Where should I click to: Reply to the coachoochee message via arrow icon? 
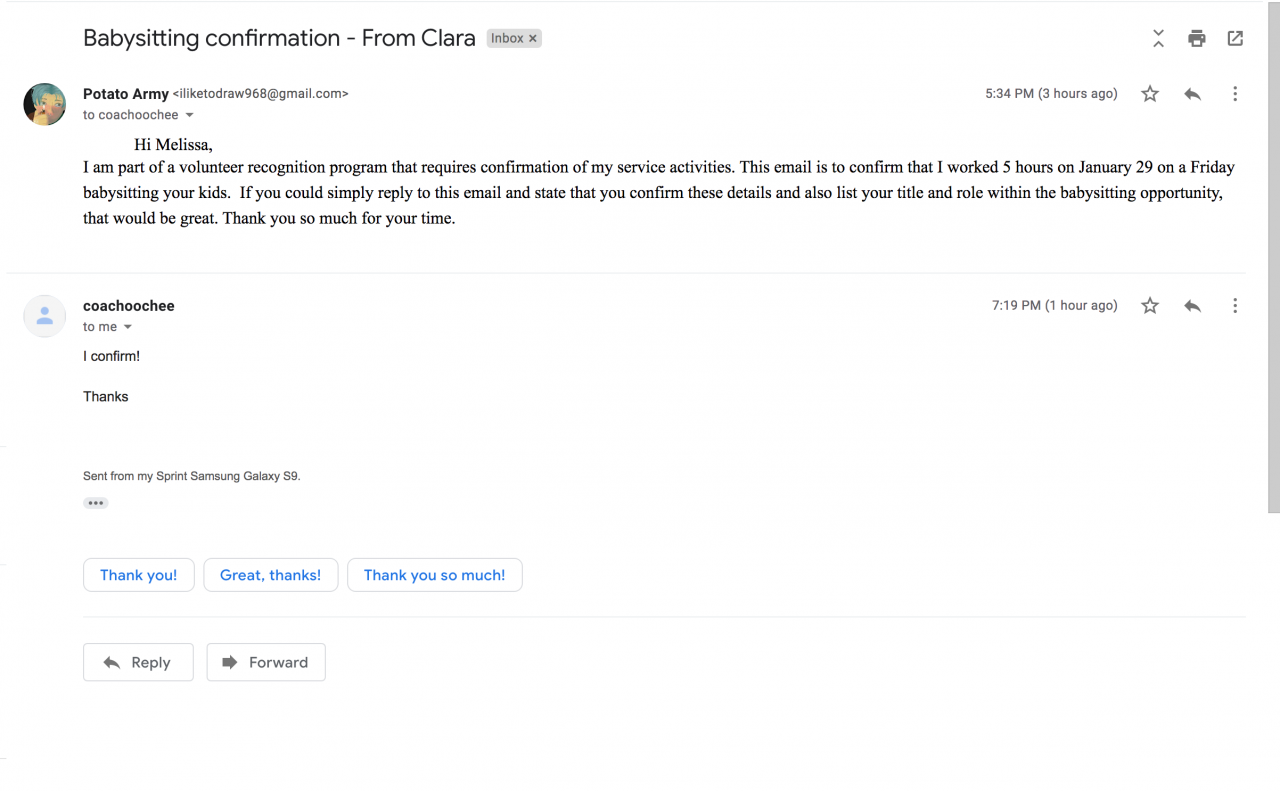[x=1192, y=306]
